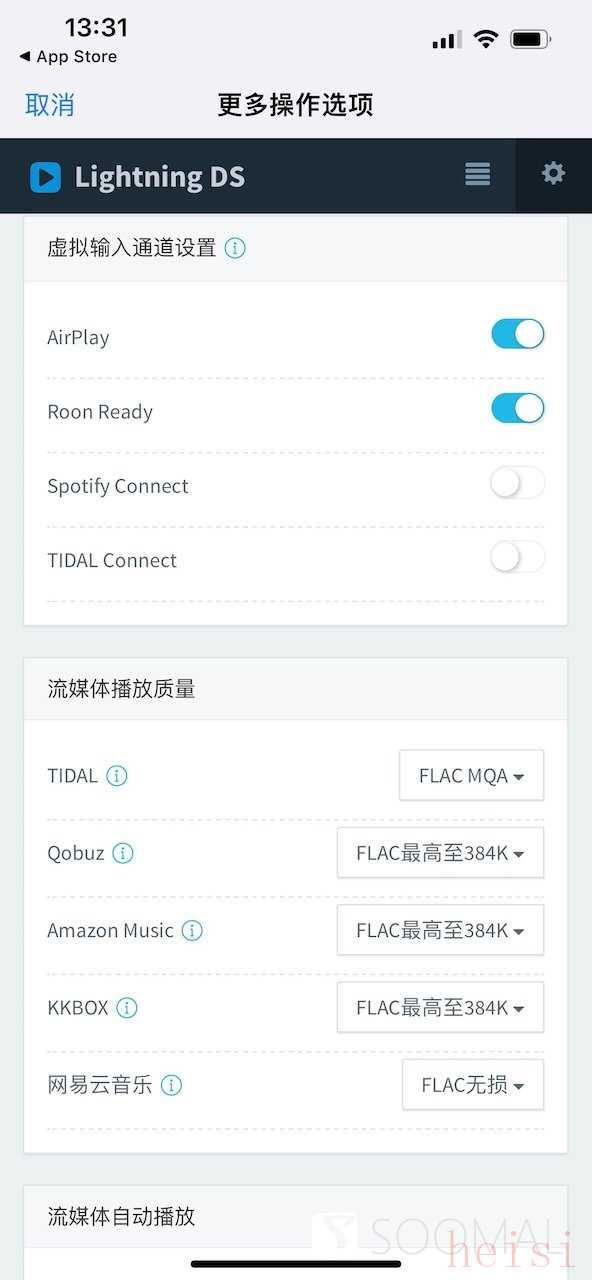Show info icon next to 网易云音乐
The width and height of the screenshot is (592, 1280).
tap(172, 1085)
